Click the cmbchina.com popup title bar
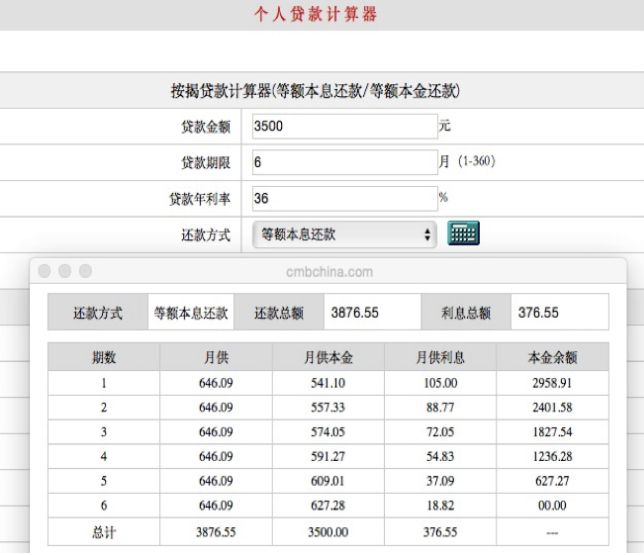This screenshot has height=555, width=644. [329, 271]
